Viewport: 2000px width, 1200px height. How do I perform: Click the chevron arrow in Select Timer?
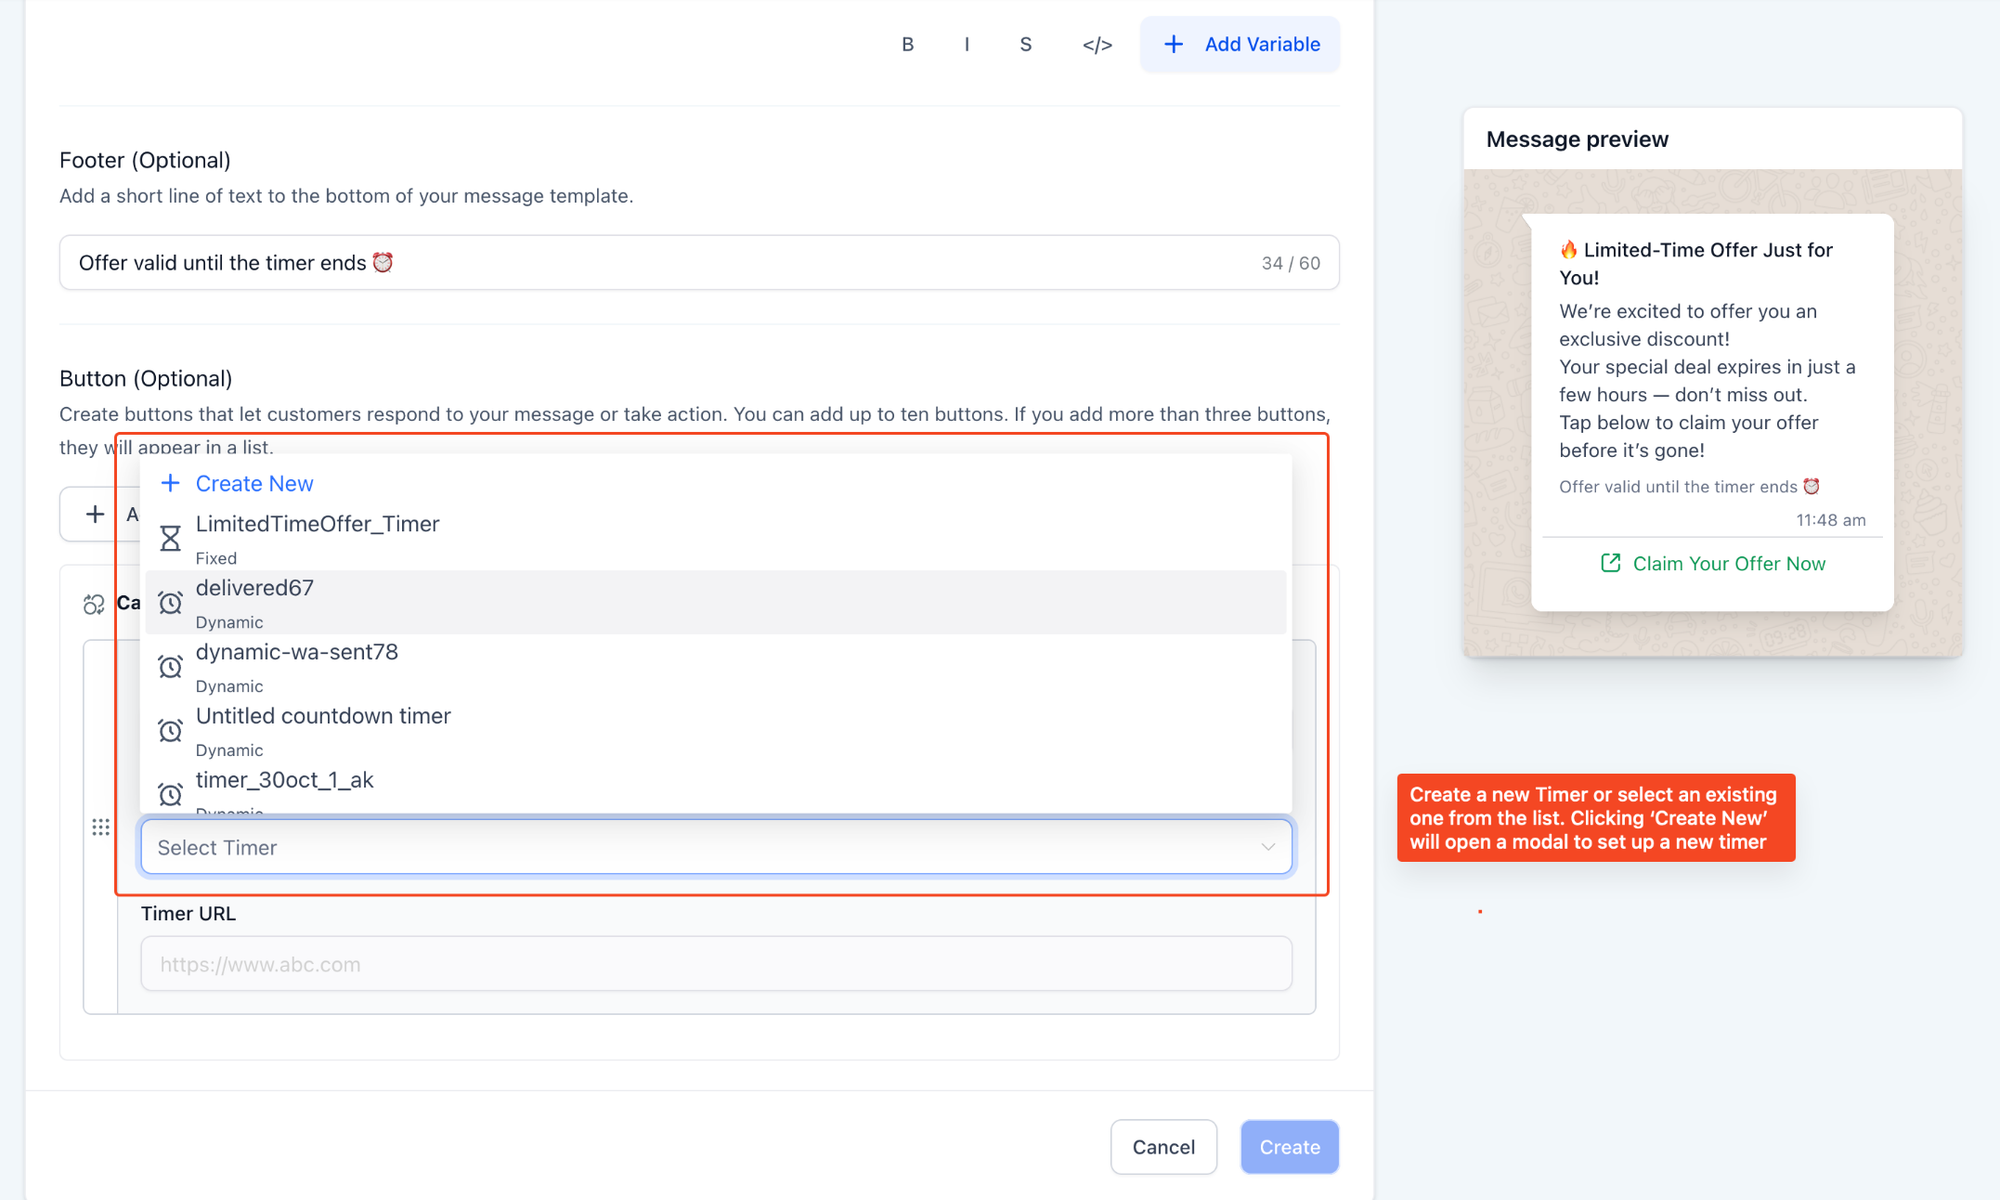coord(1267,847)
